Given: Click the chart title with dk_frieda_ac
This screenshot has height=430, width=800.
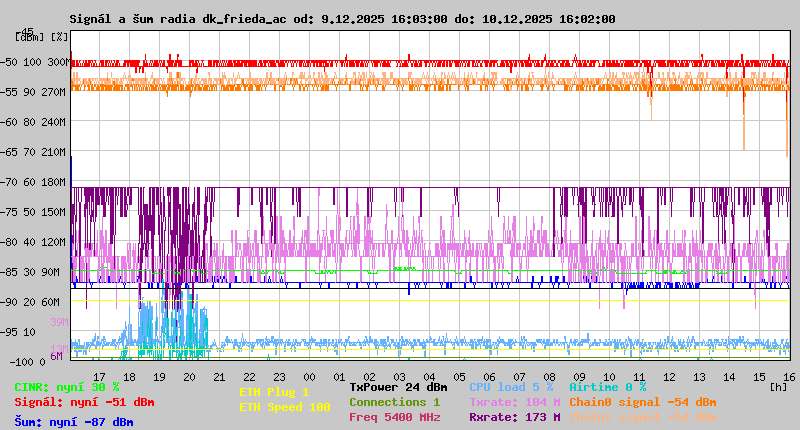Looking at the screenshot, I should pos(342,19).
